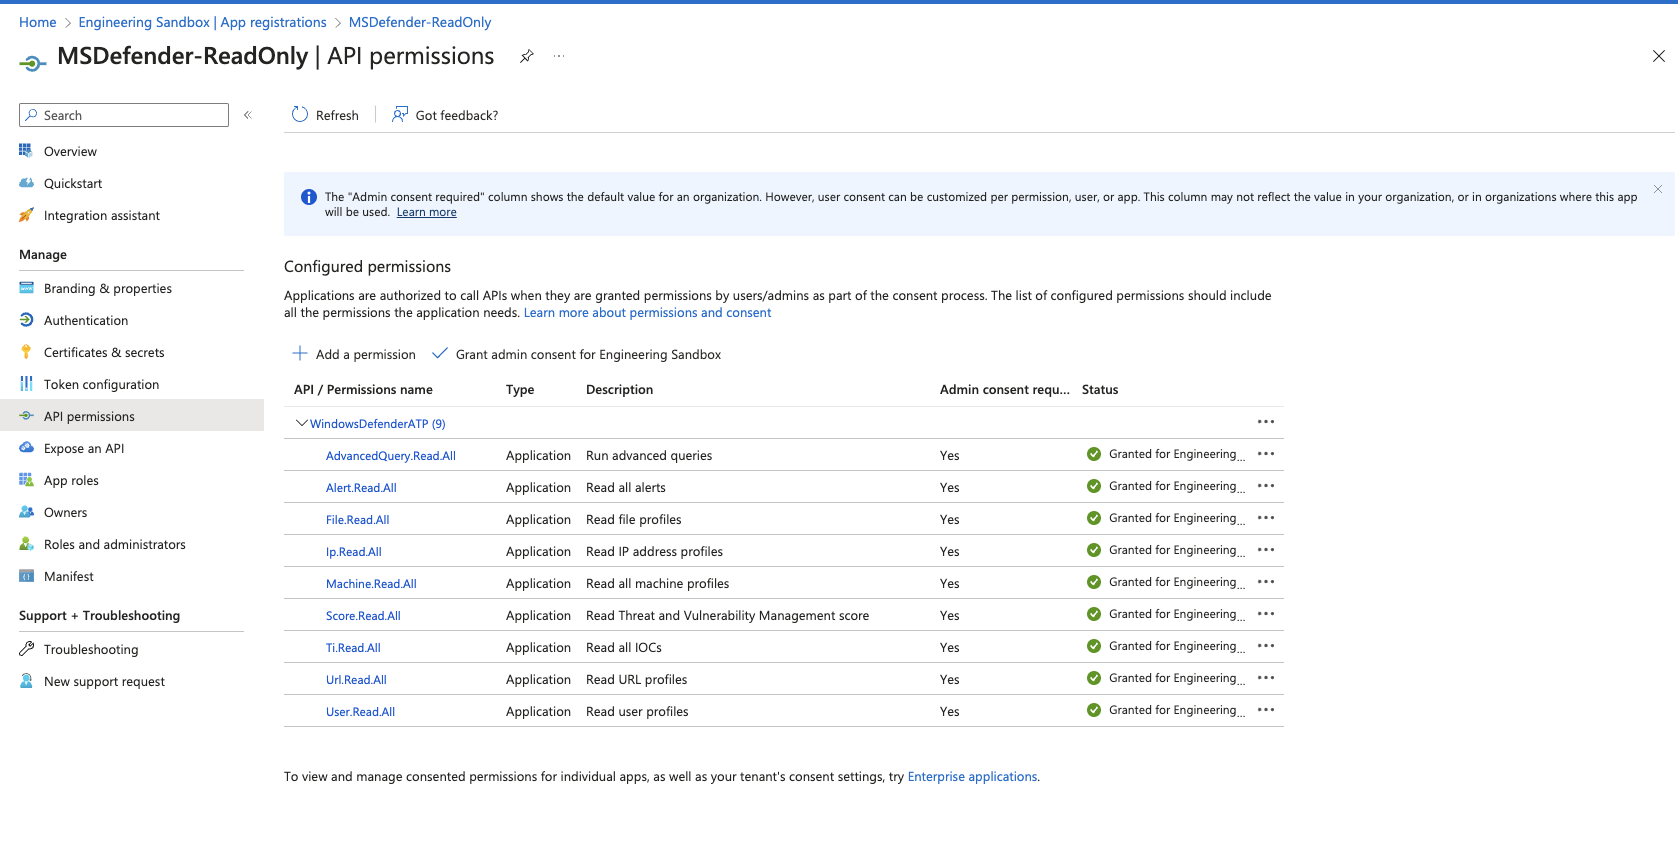
Task: Open Learn more about permissions and consent
Action: point(647,313)
